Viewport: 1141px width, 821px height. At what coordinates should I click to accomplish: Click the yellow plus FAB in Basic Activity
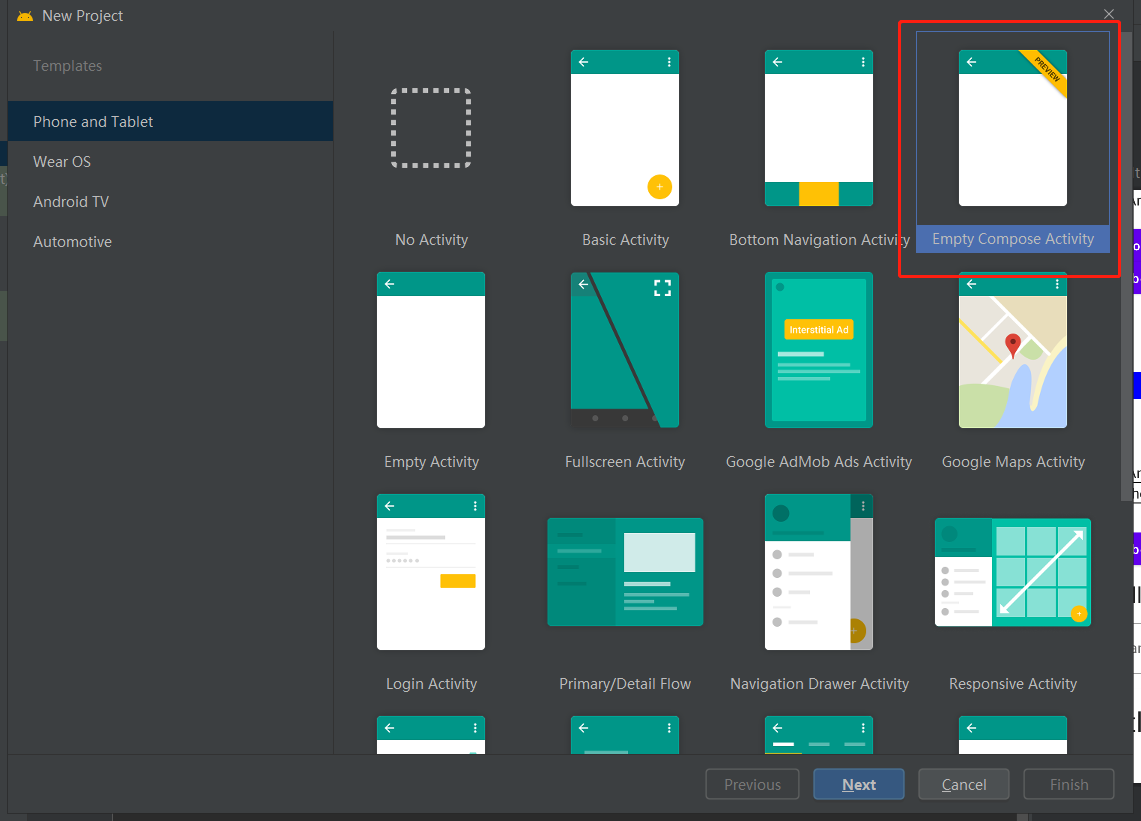pyautogui.click(x=659, y=186)
